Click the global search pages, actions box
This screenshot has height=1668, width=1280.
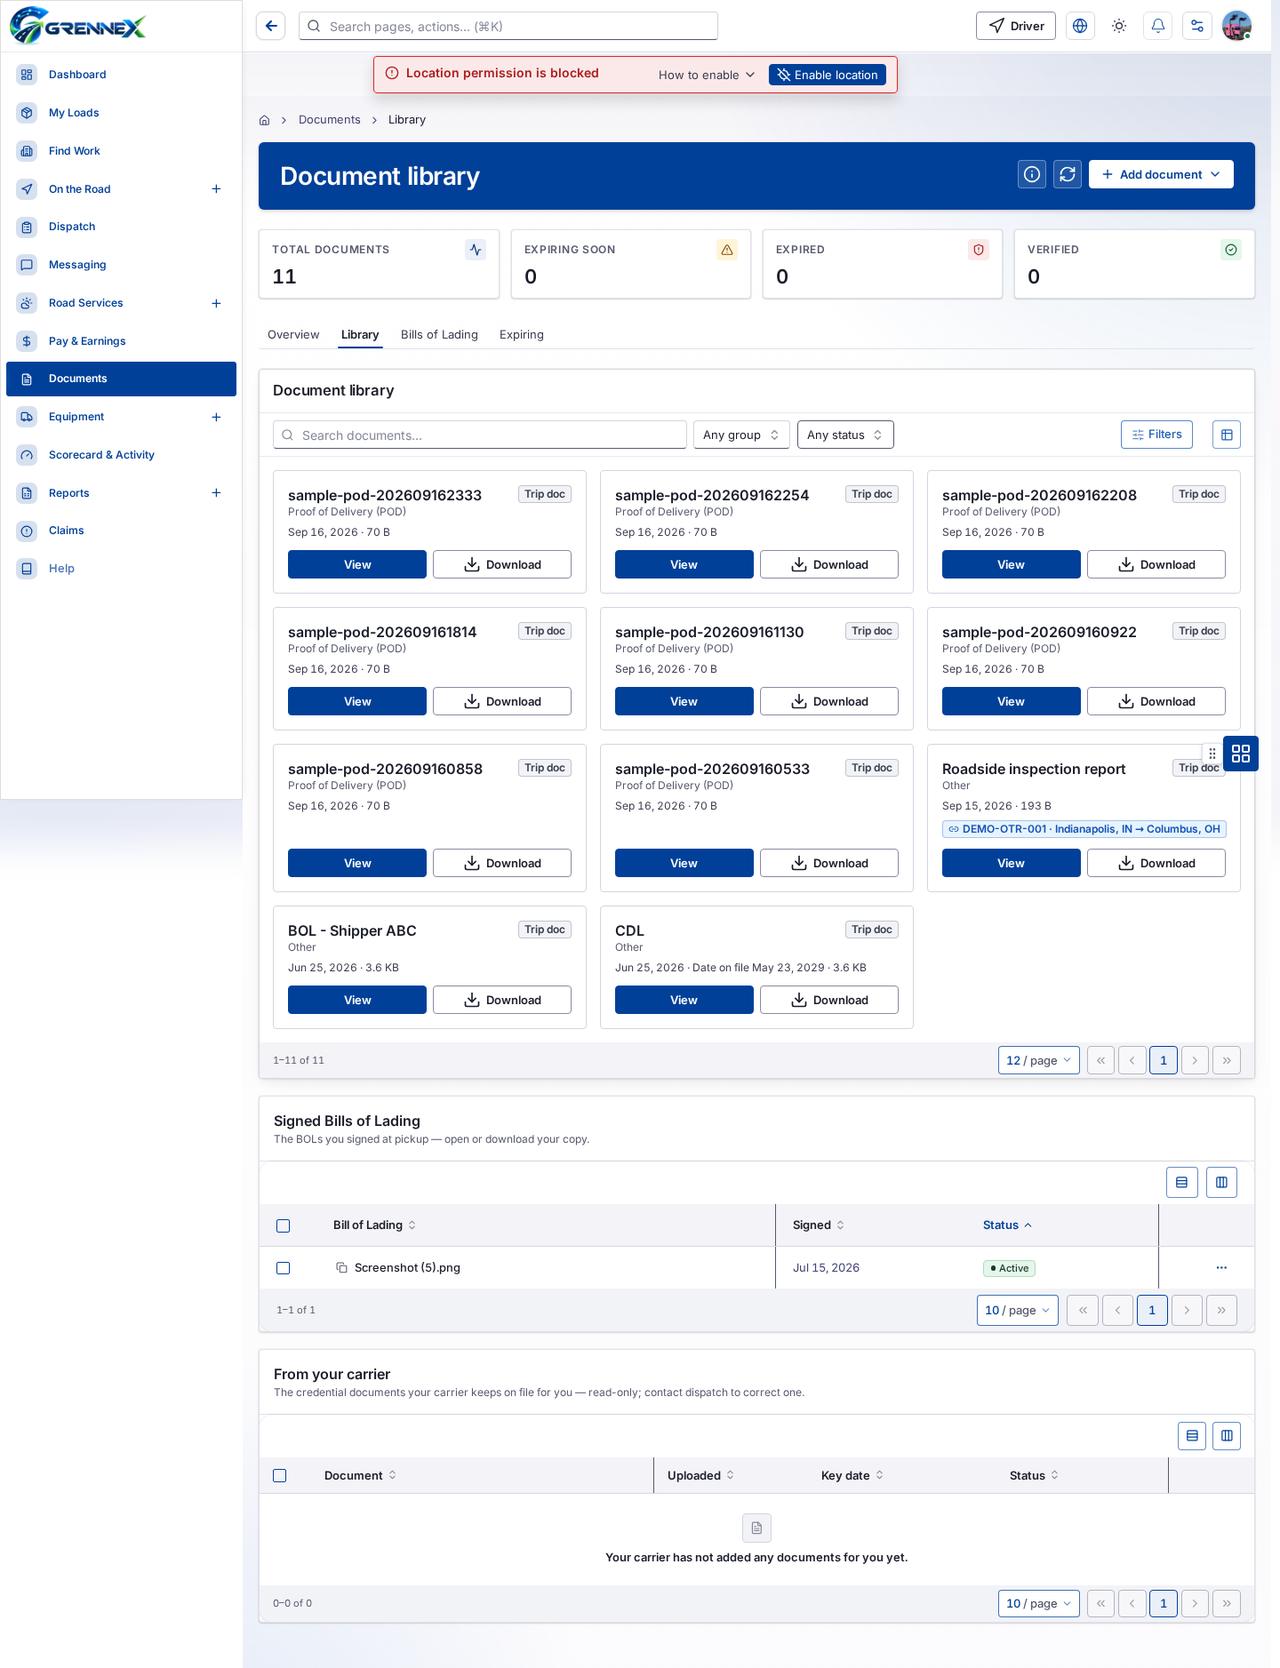(x=508, y=26)
